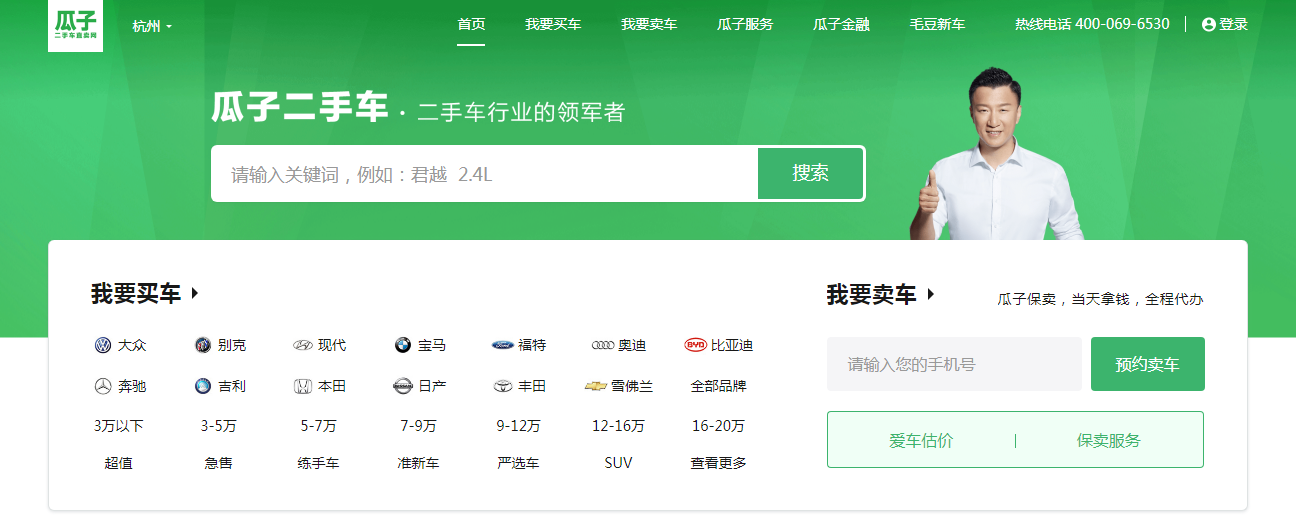Open the 全部品牌 all brands link
Screen dimensions: 1296x525
718,386
